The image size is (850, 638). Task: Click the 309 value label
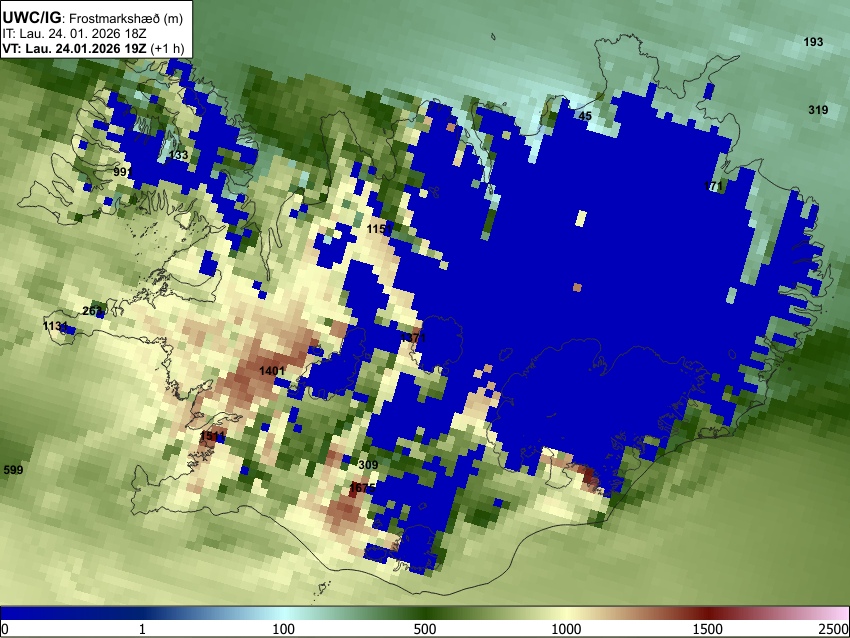coord(368,465)
